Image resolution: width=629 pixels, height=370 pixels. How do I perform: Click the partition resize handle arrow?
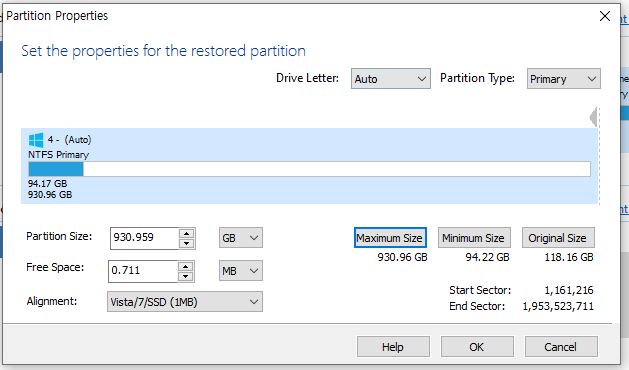pos(594,117)
